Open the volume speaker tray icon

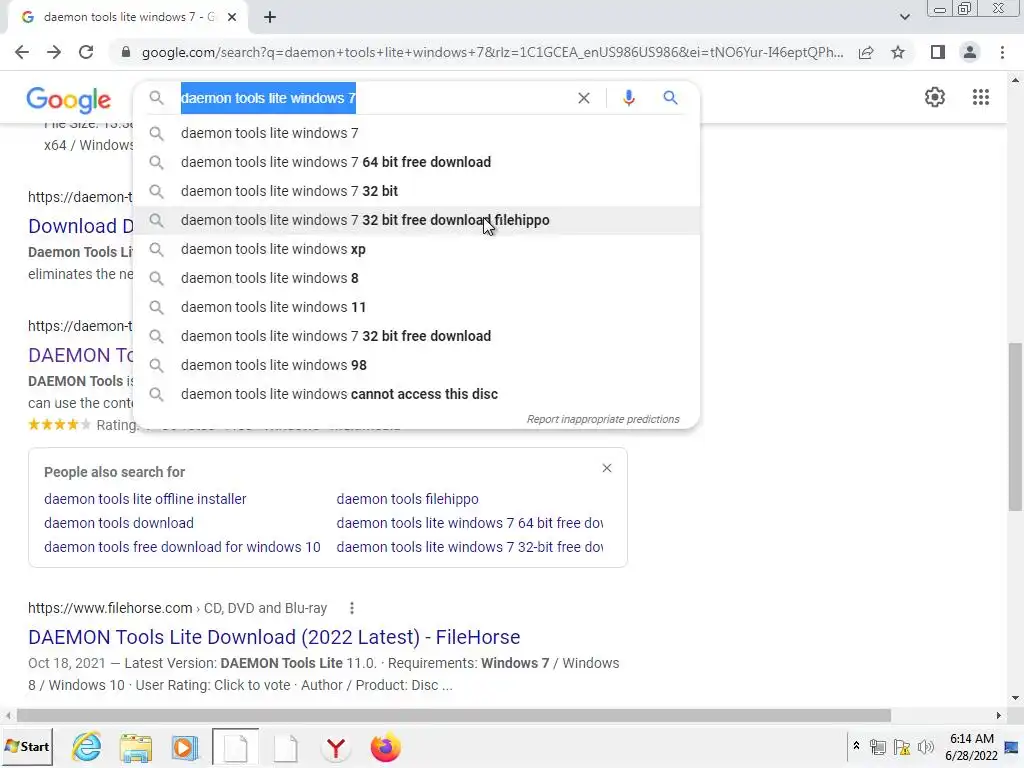(x=926, y=747)
